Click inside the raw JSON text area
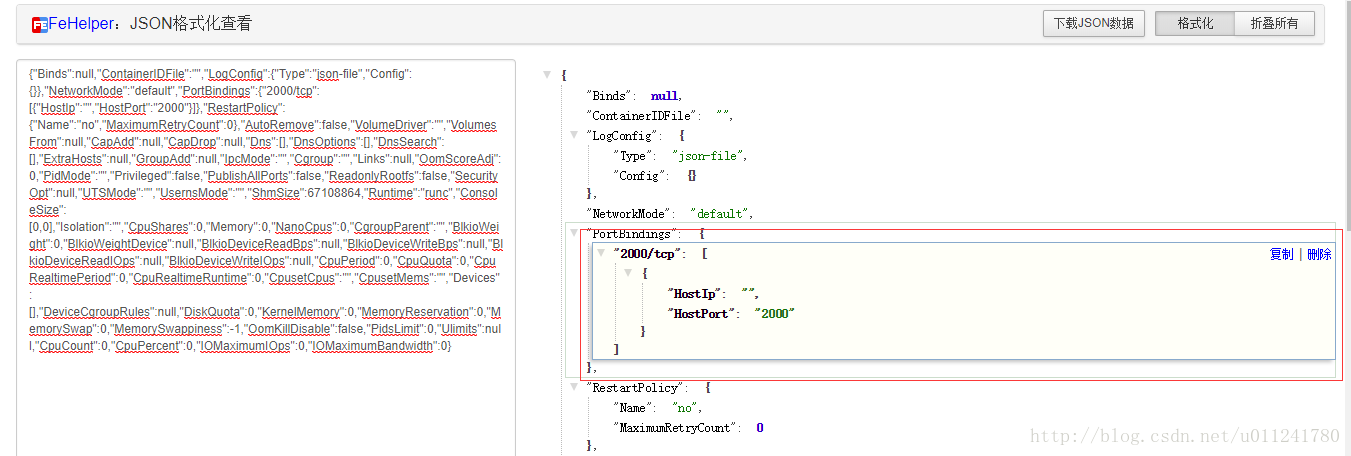 coord(266,258)
